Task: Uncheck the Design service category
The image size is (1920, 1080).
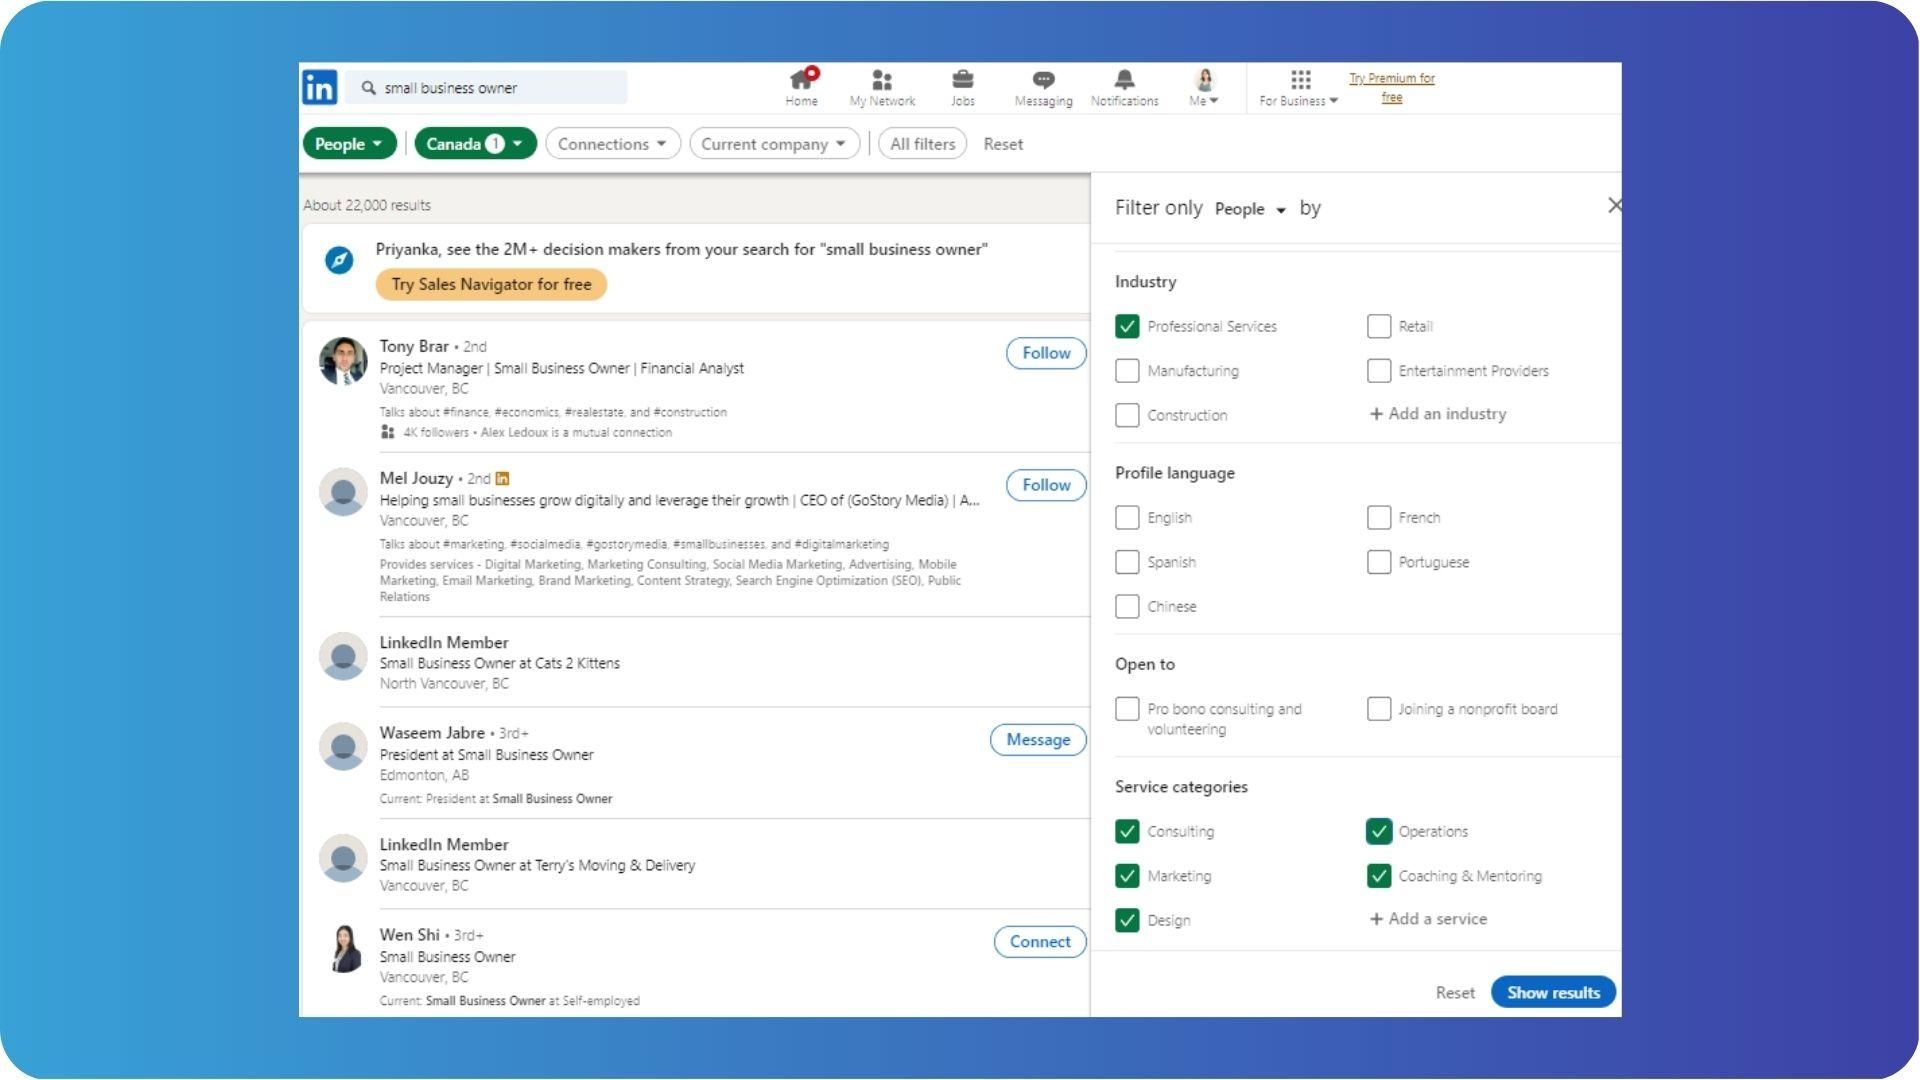Action: click(x=1127, y=920)
